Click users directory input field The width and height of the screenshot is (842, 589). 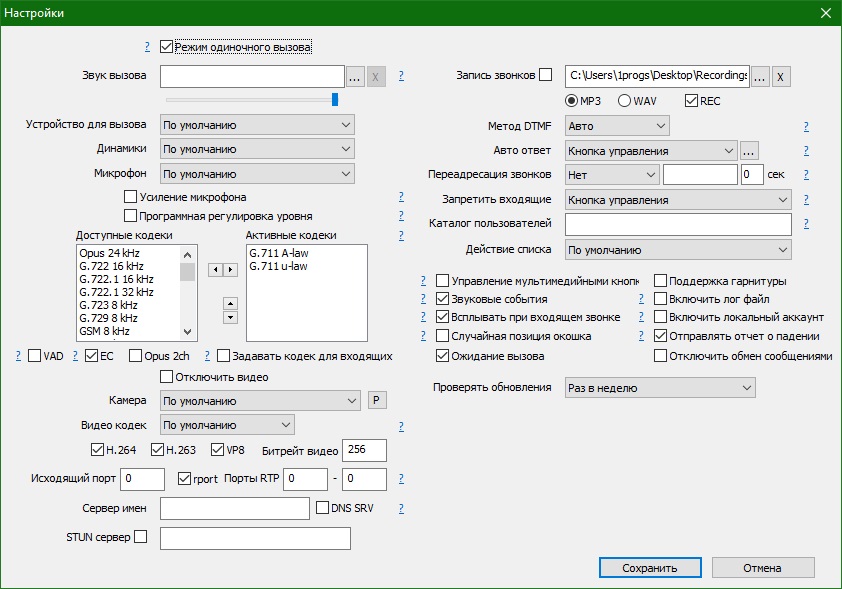point(678,224)
